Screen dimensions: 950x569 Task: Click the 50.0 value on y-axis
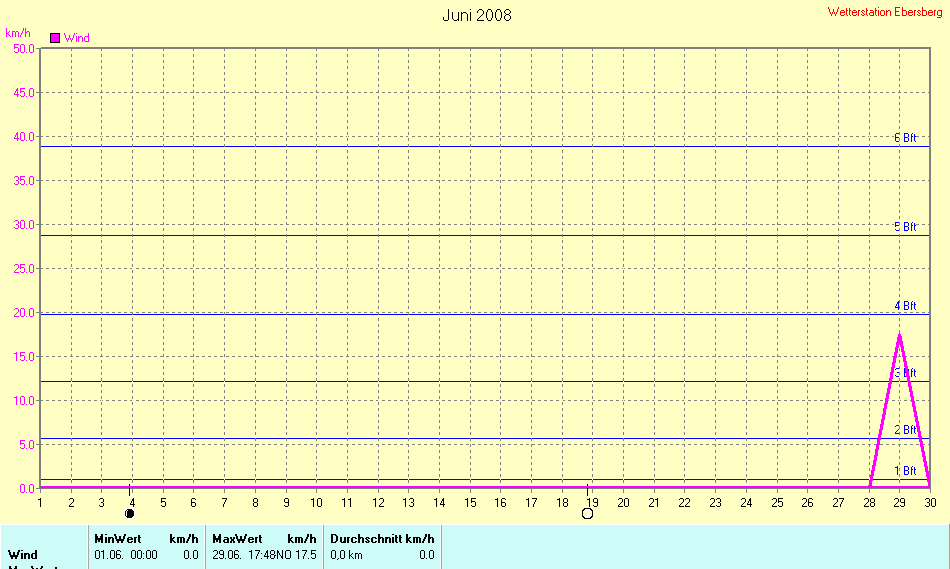click(20, 48)
